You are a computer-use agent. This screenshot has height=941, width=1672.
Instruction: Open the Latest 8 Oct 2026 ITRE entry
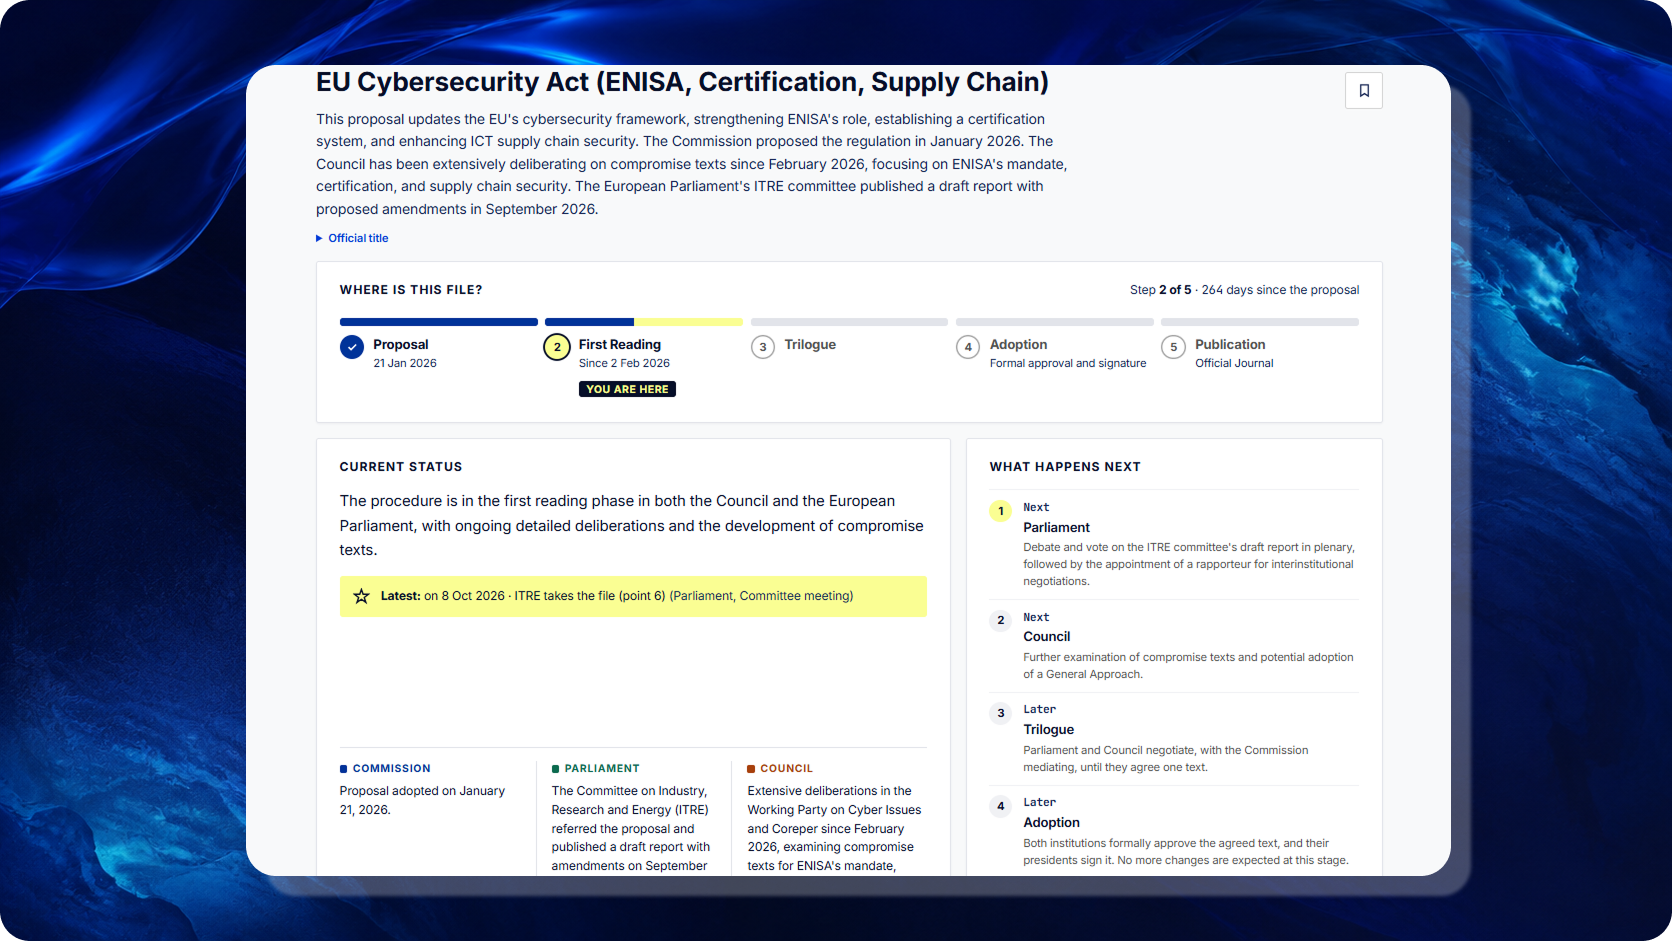[633, 596]
